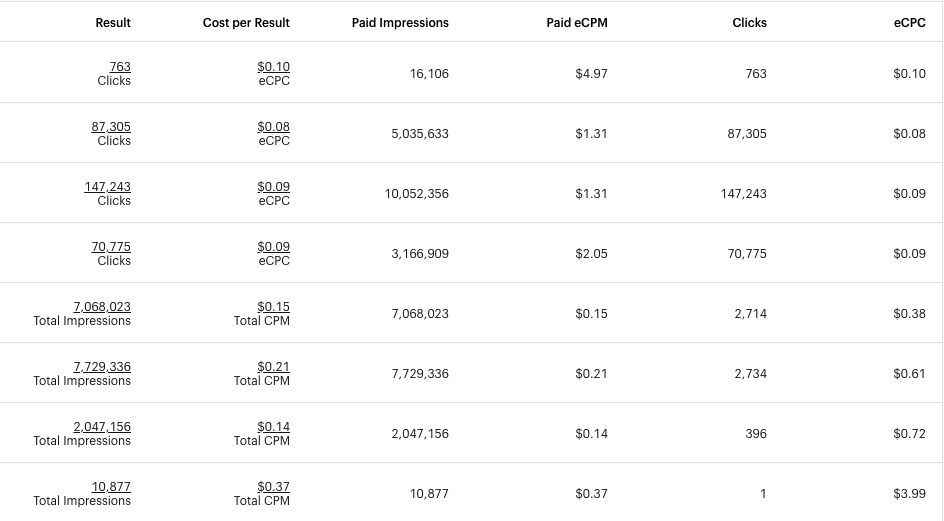Sort by the Result column header

point(113,23)
